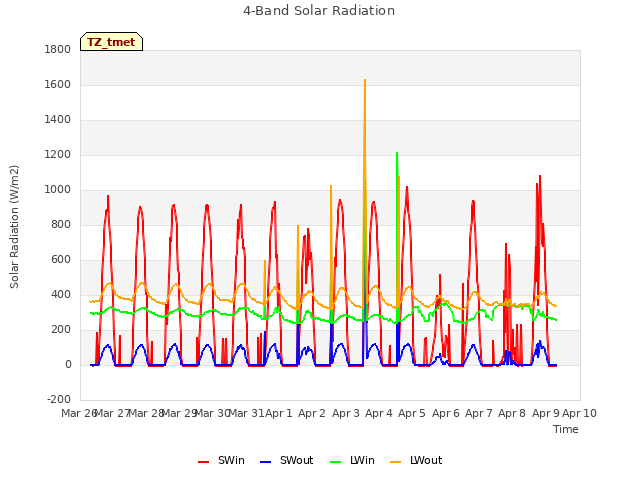The height and width of the screenshot is (480, 640).
Task: Click the Apr 2 x-axis date label
Action: (x=312, y=413)
